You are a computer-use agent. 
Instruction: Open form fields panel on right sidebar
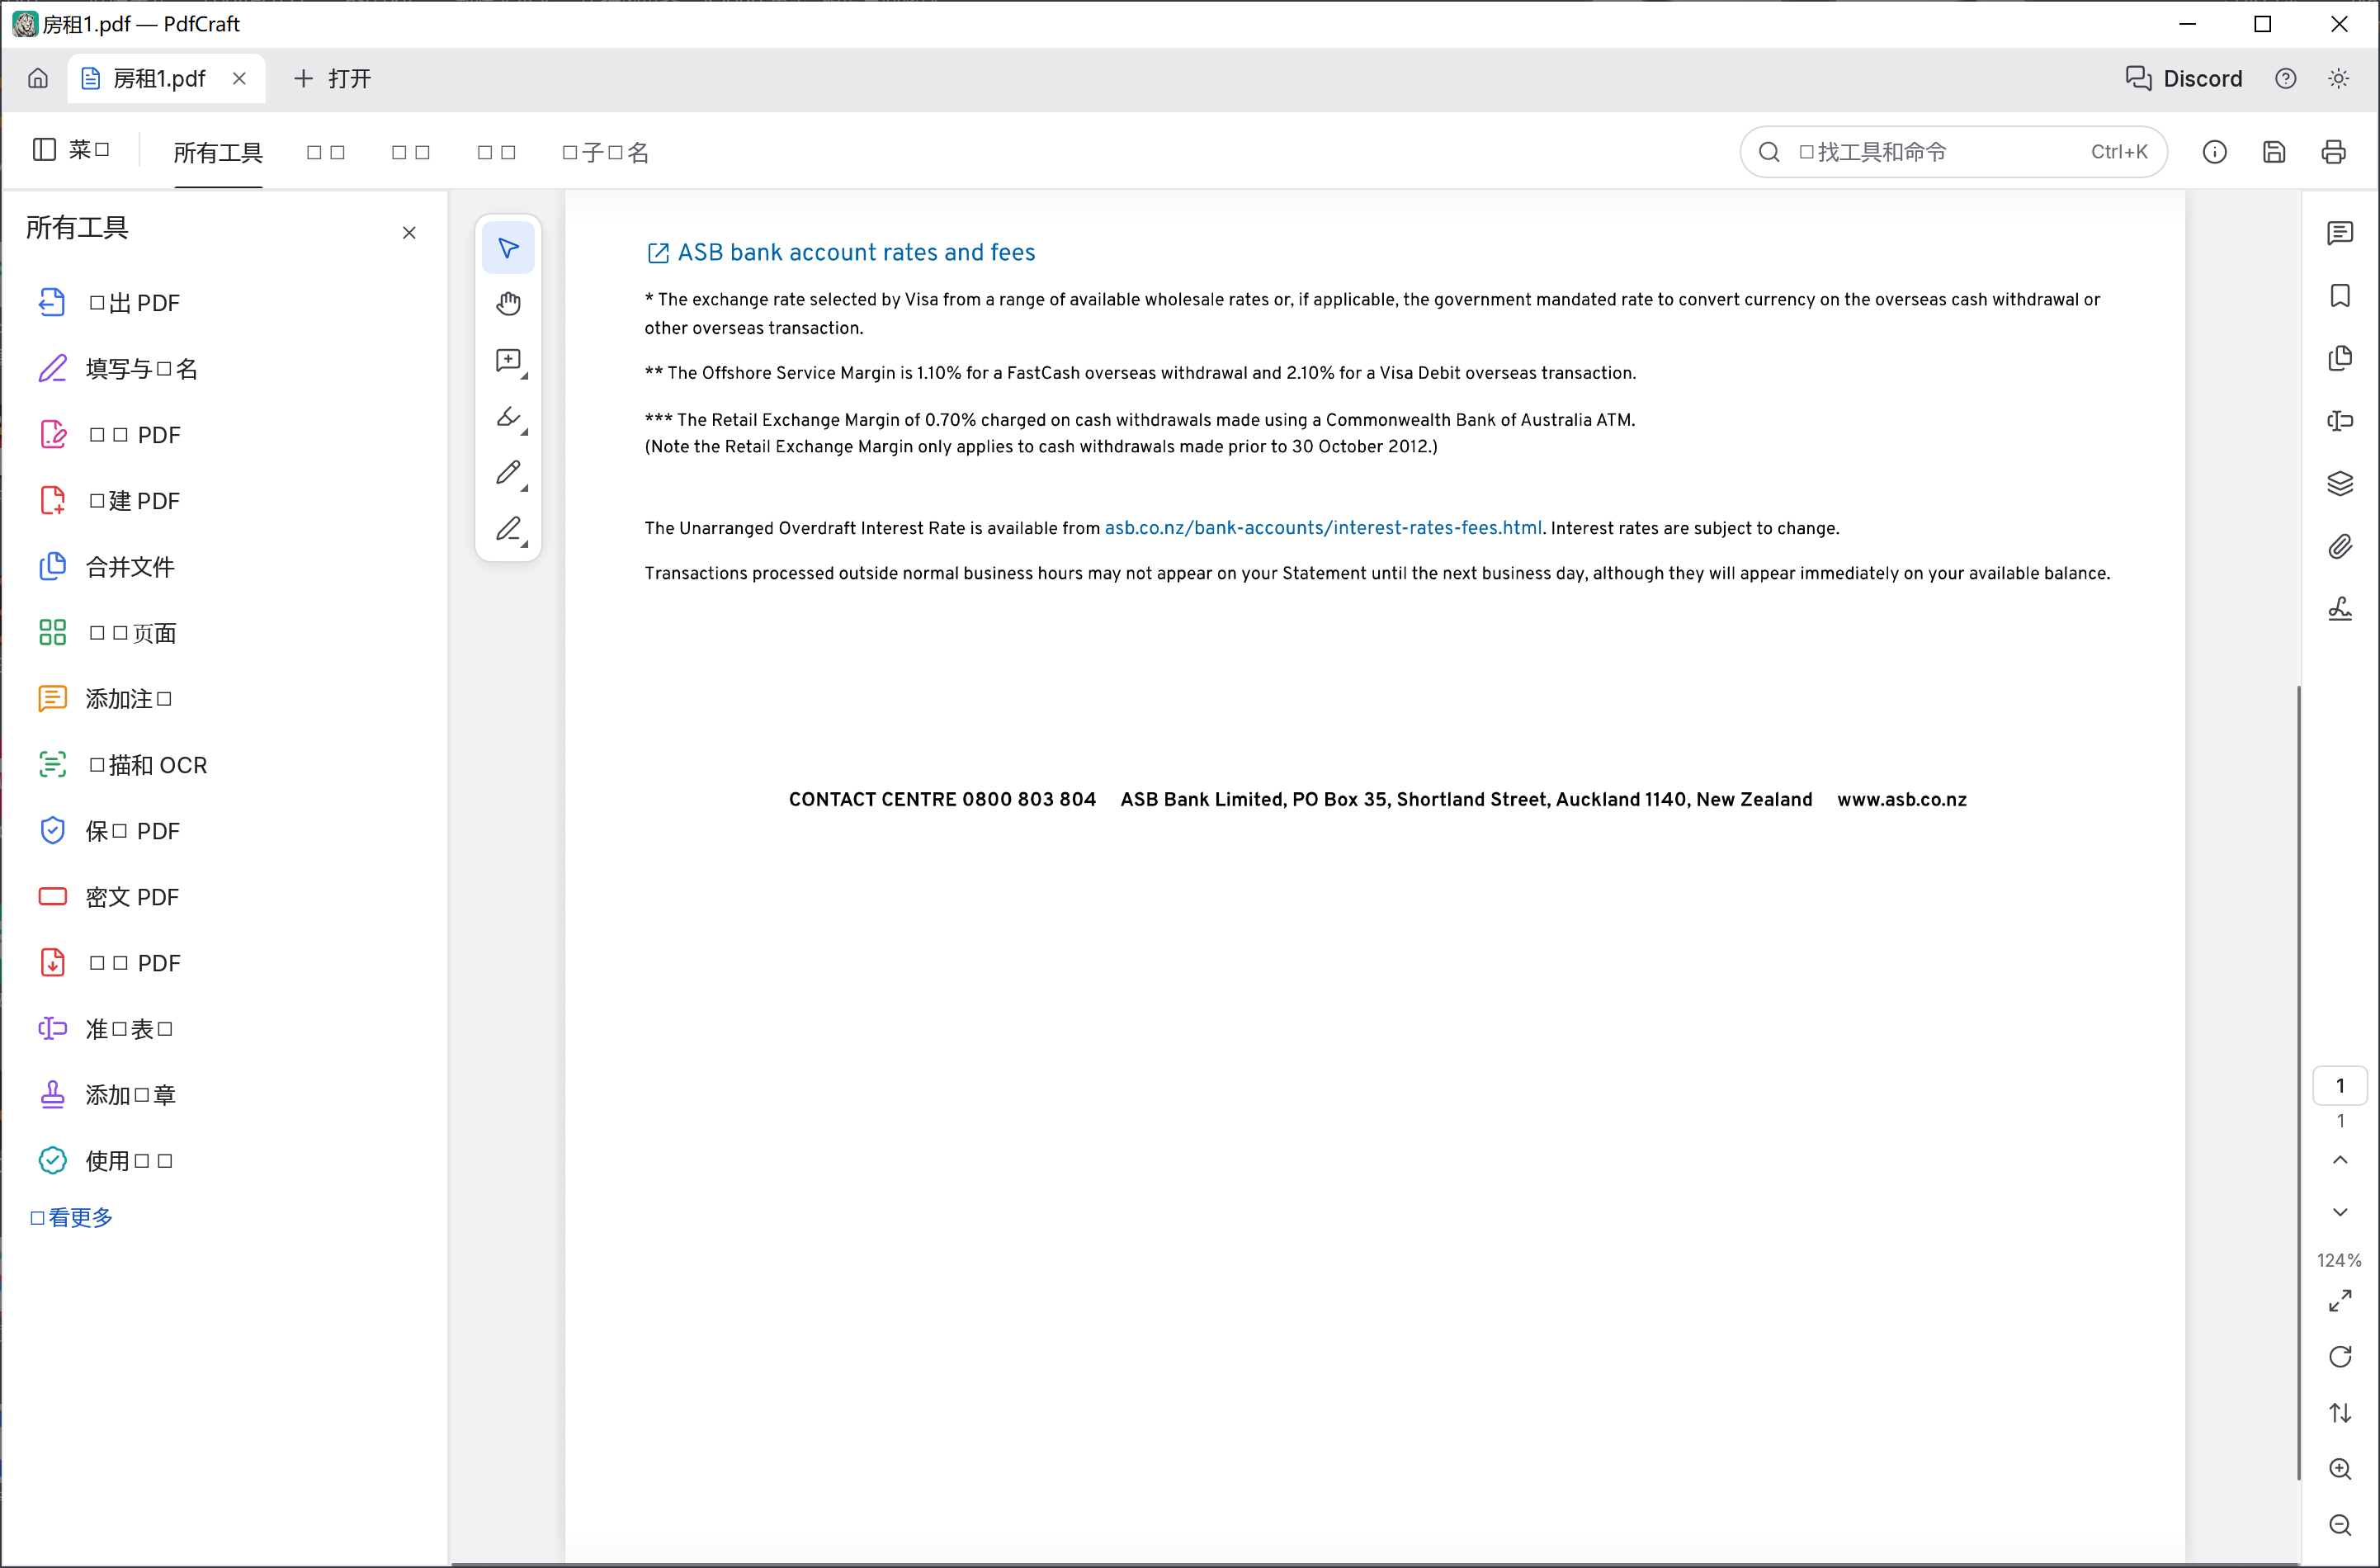point(2339,421)
